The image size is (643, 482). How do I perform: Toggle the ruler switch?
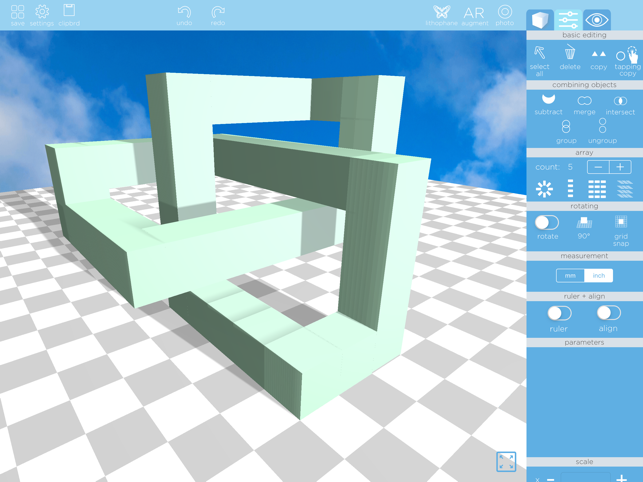click(559, 313)
